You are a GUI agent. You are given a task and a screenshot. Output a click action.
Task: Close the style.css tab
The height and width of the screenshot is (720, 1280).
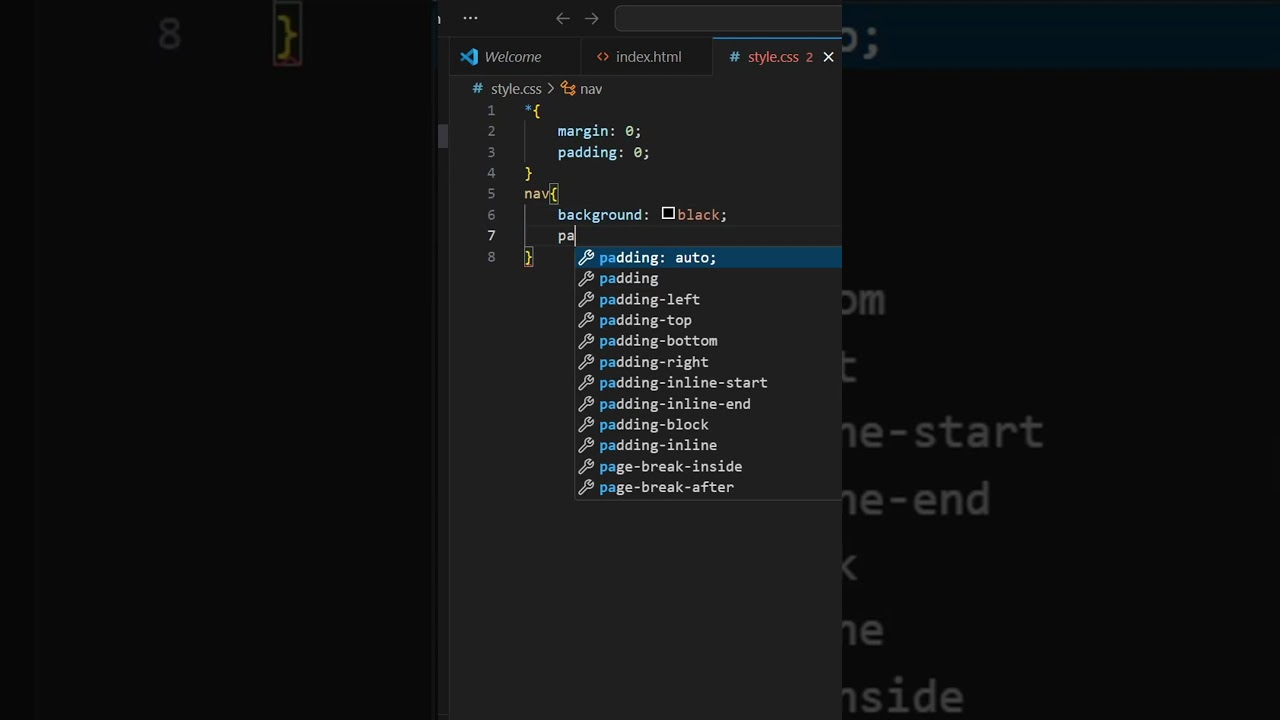pos(828,57)
